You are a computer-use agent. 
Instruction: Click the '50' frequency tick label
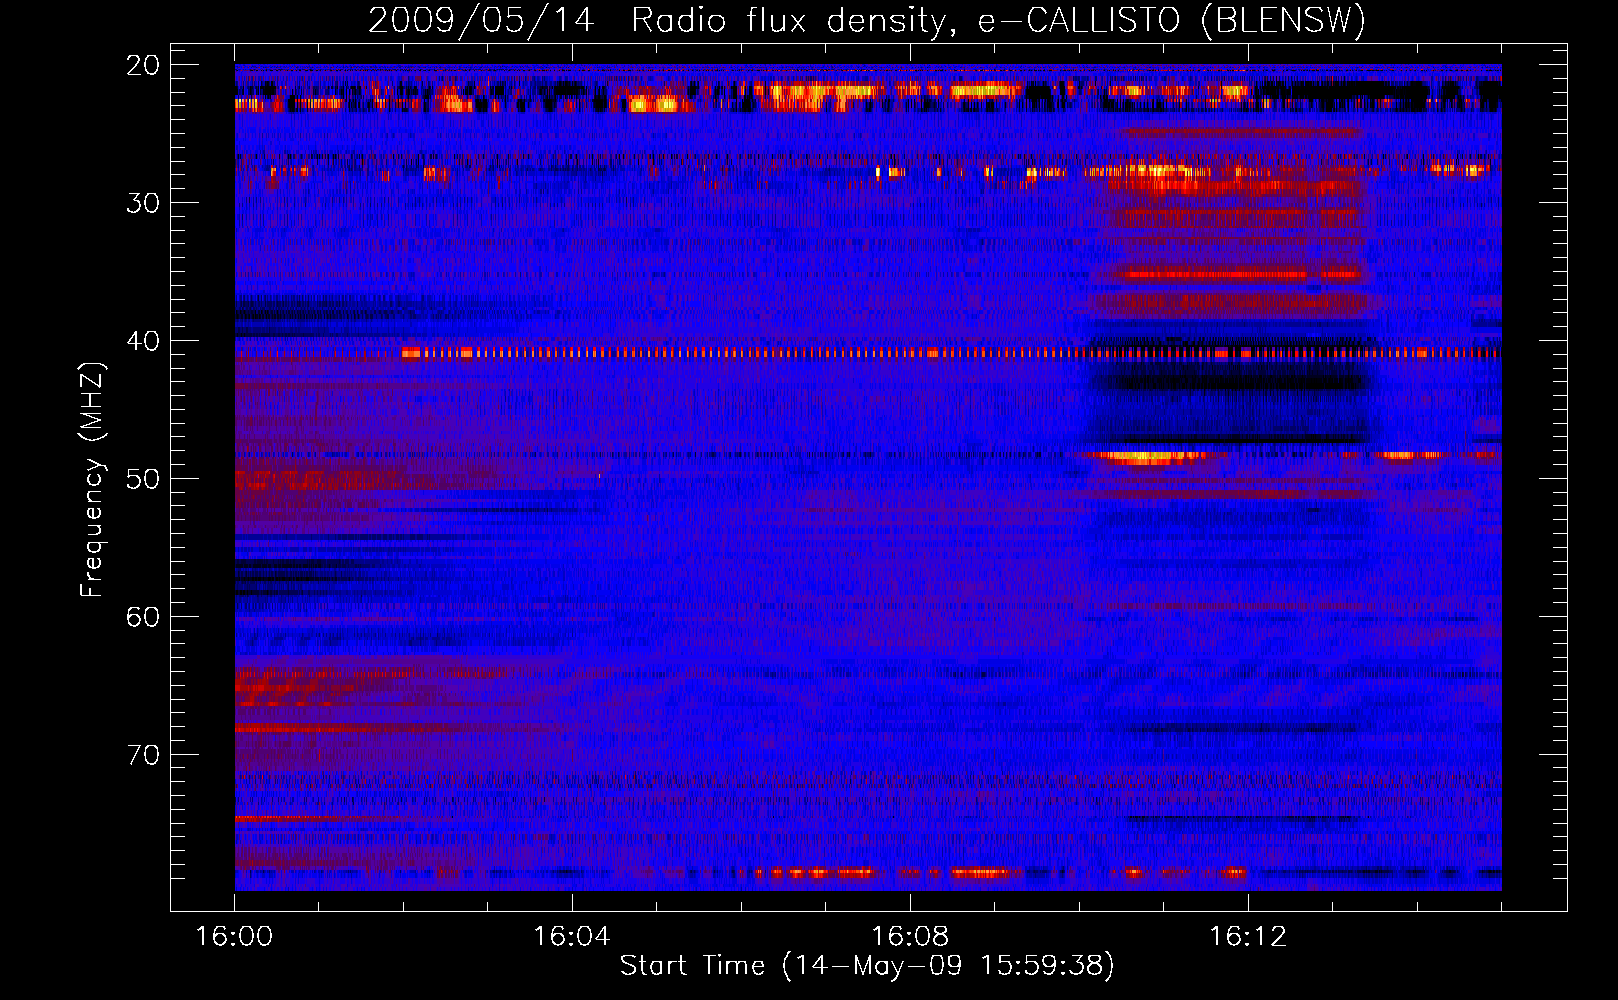(x=144, y=479)
